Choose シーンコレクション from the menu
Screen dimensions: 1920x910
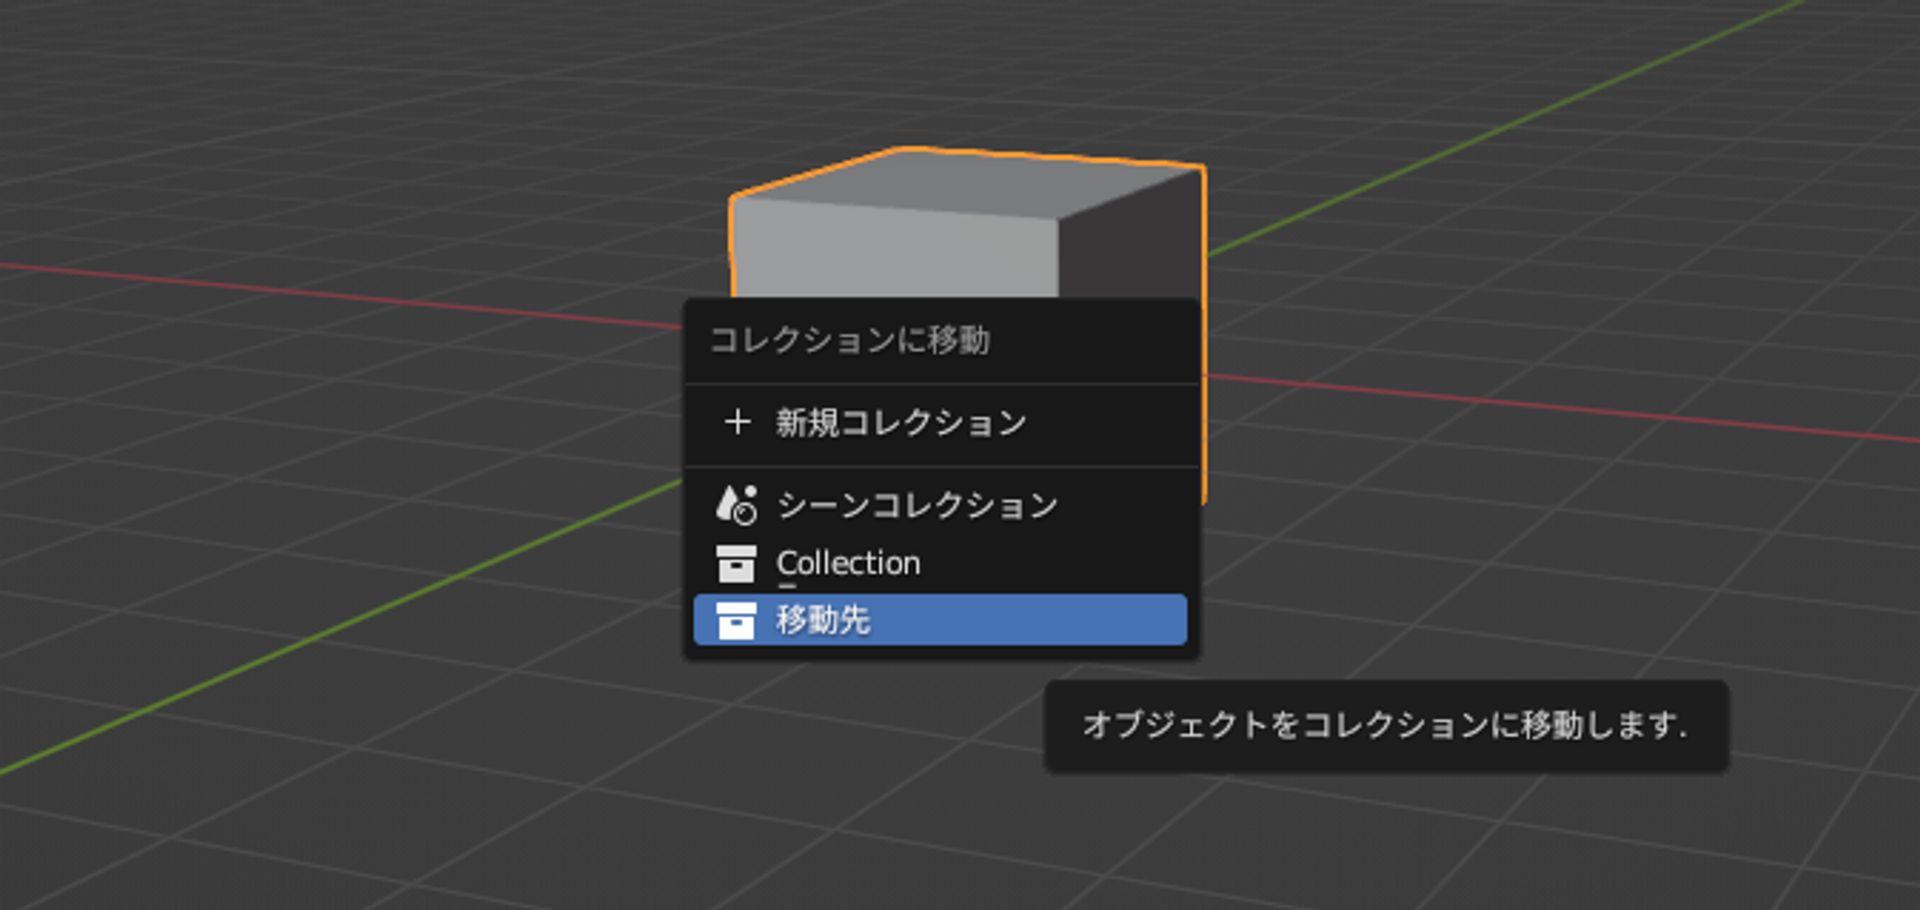915,506
